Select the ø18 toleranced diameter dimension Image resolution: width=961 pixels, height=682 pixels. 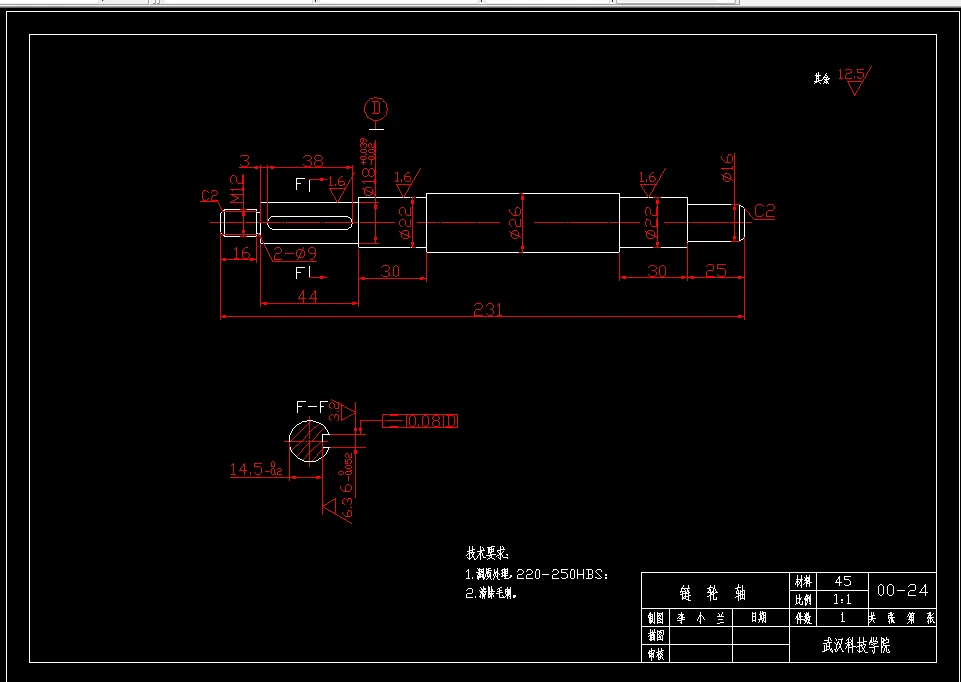click(367, 167)
